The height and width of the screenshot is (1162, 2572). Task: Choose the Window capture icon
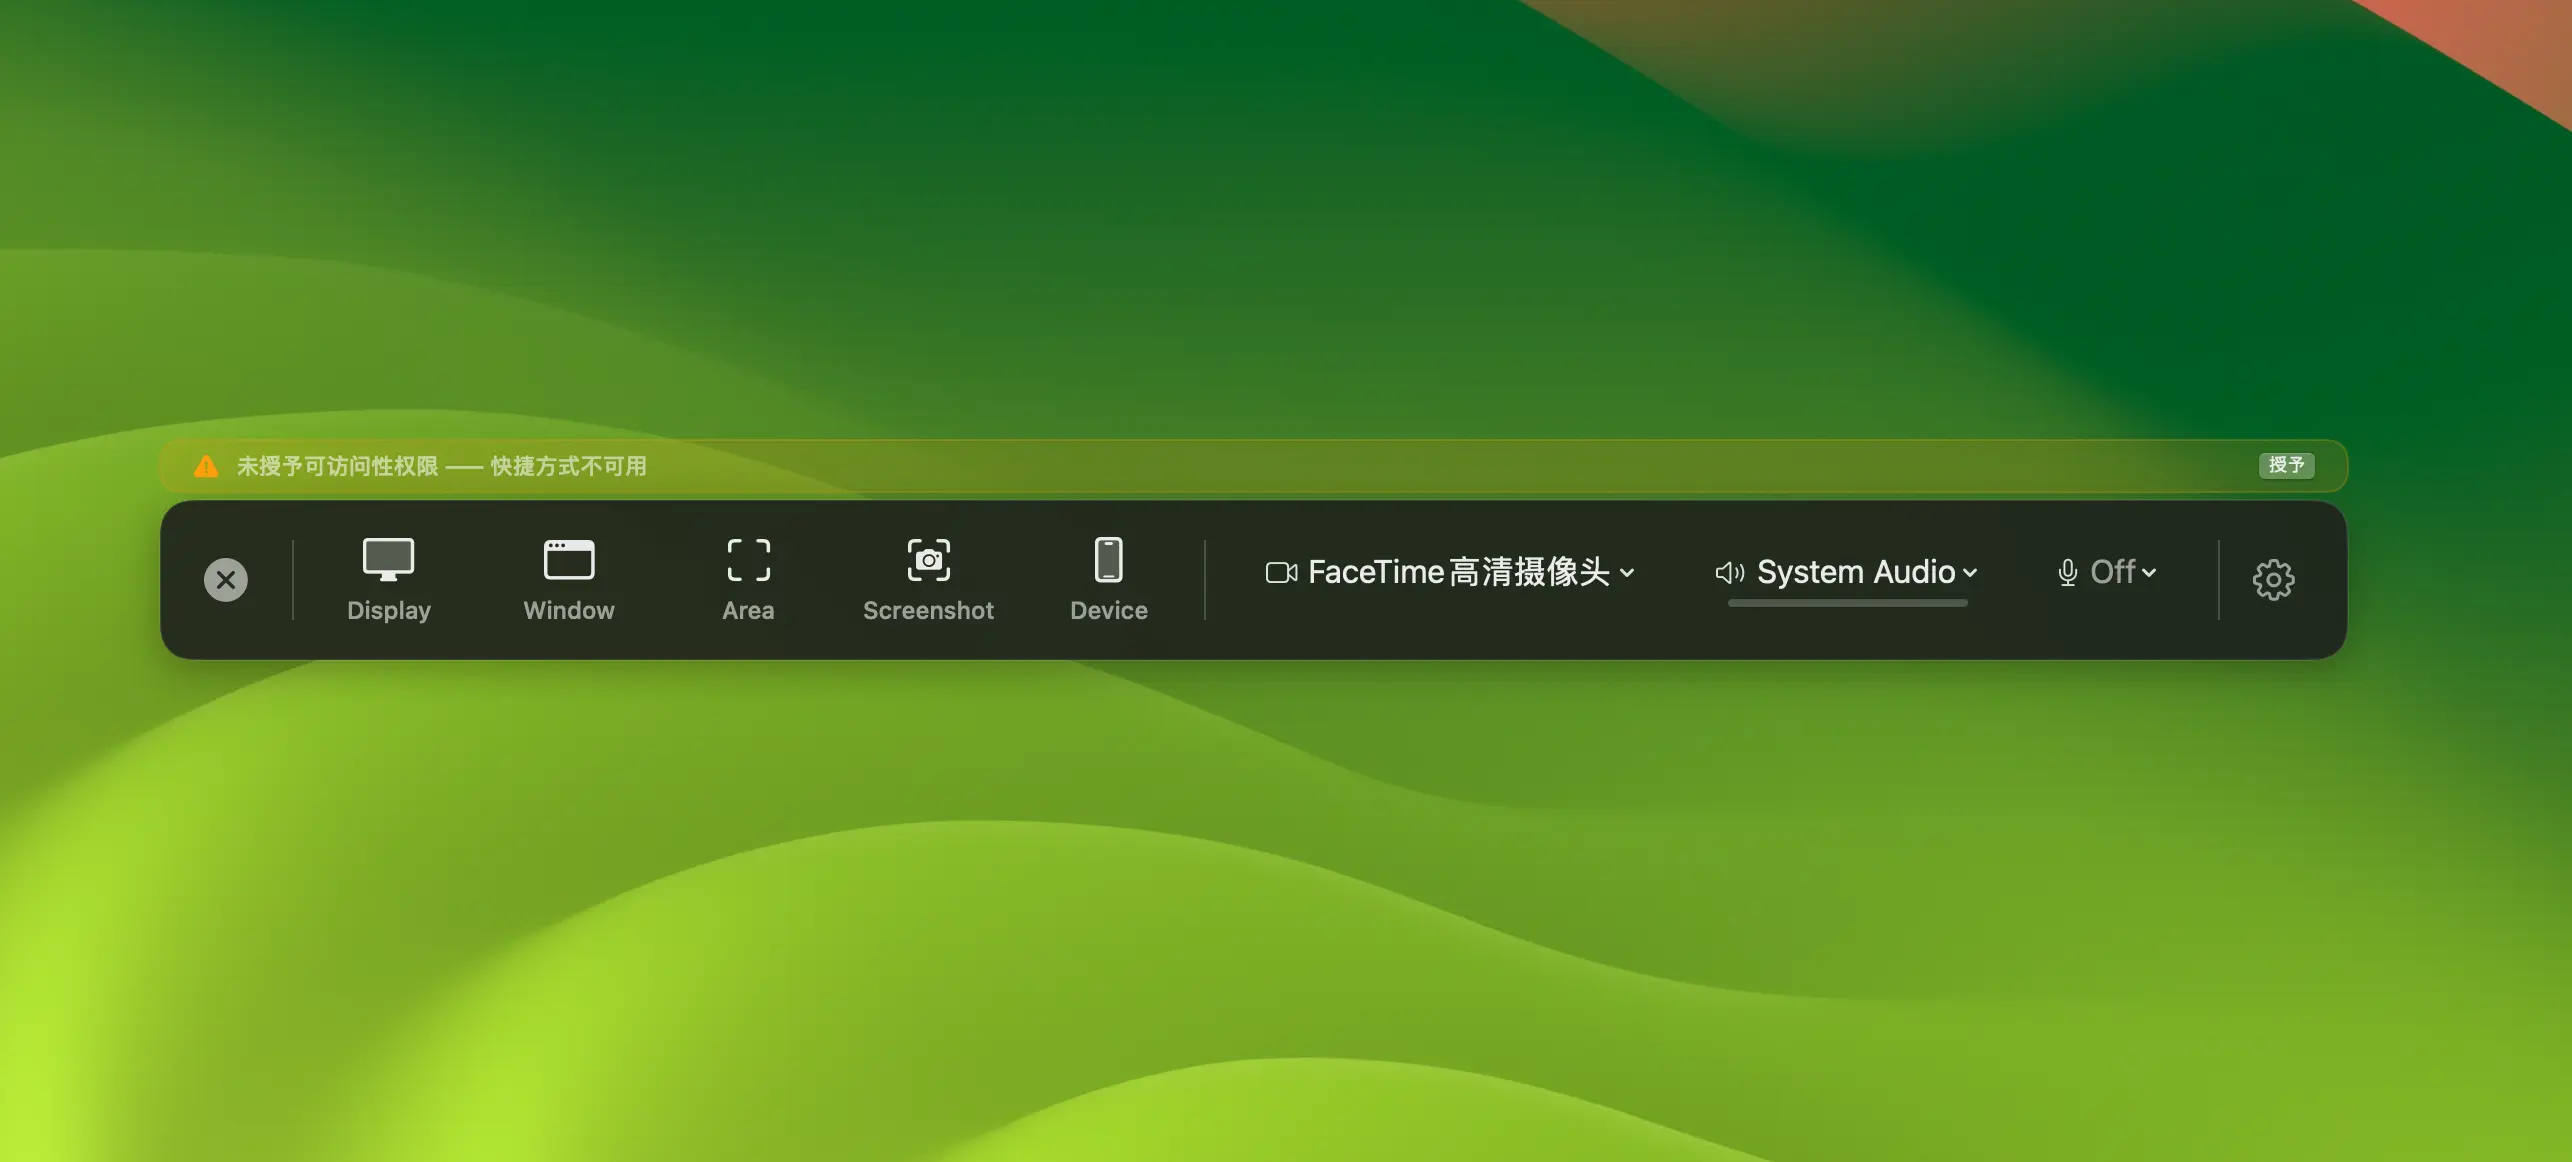click(x=568, y=559)
